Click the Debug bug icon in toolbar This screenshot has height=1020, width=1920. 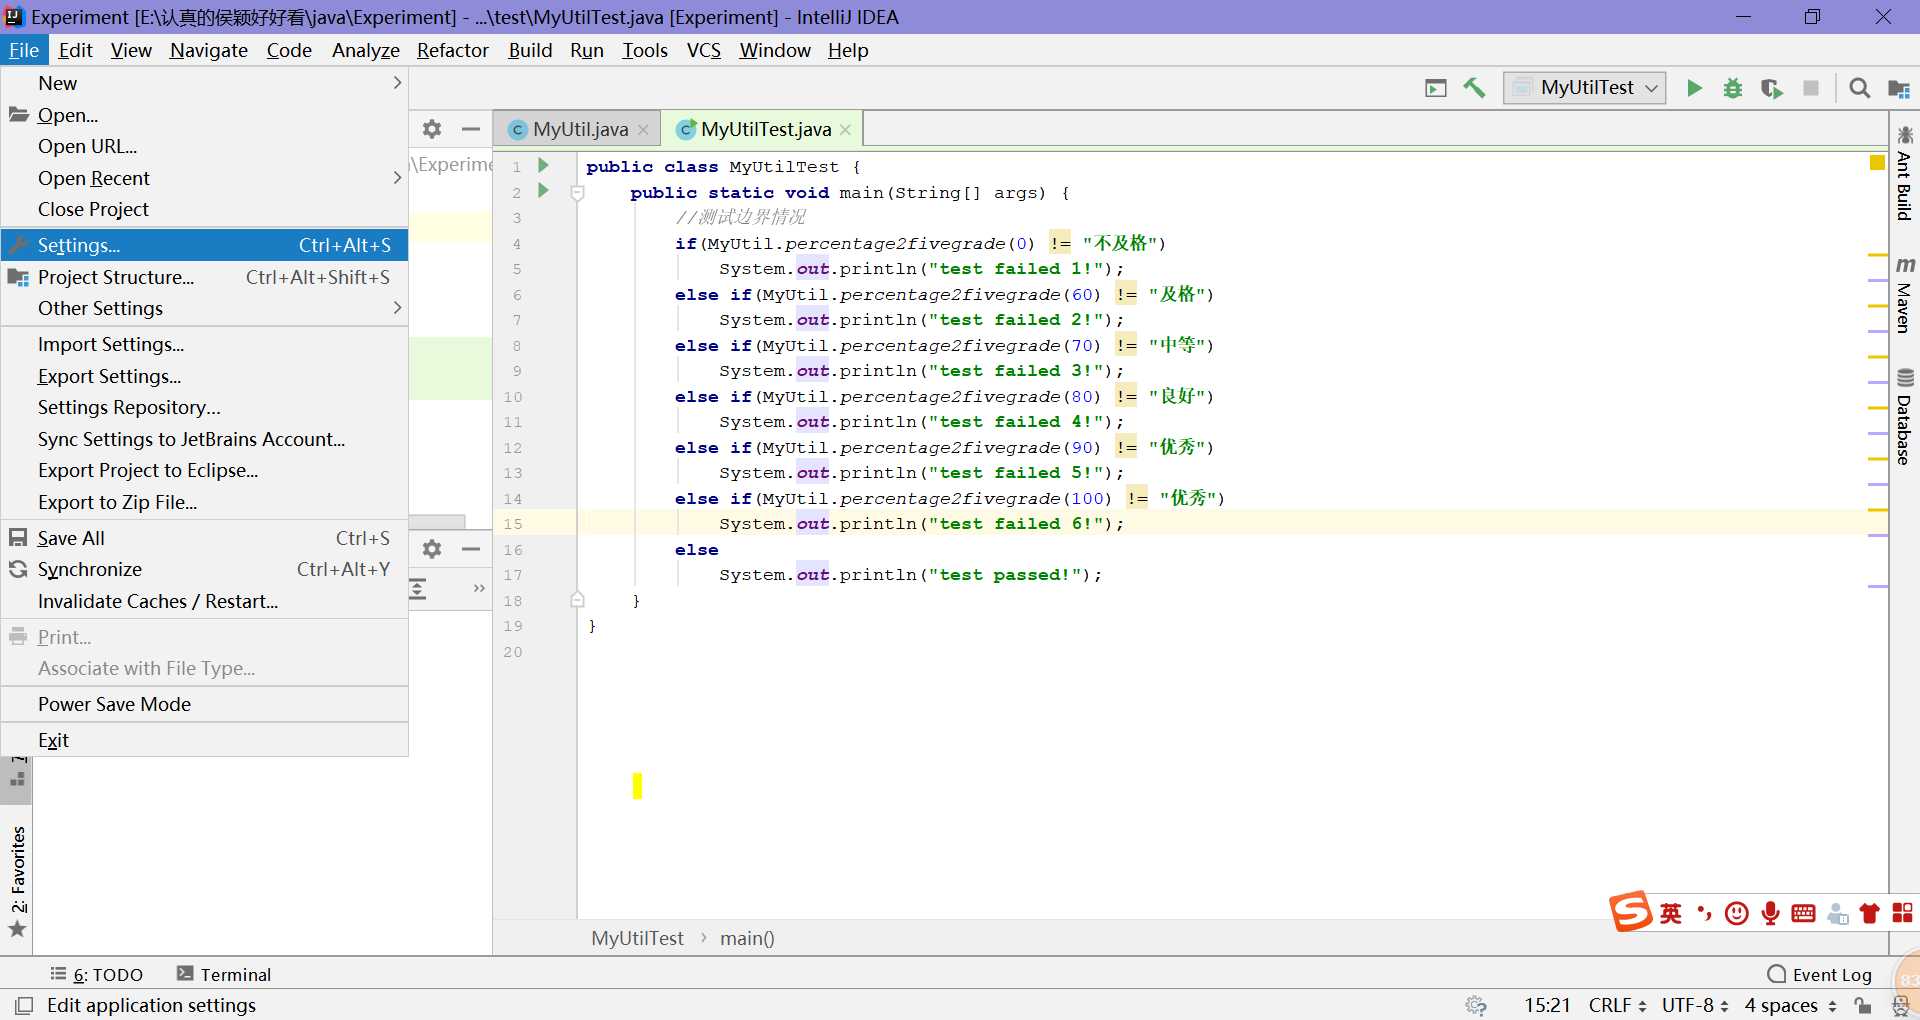(x=1733, y=88)
